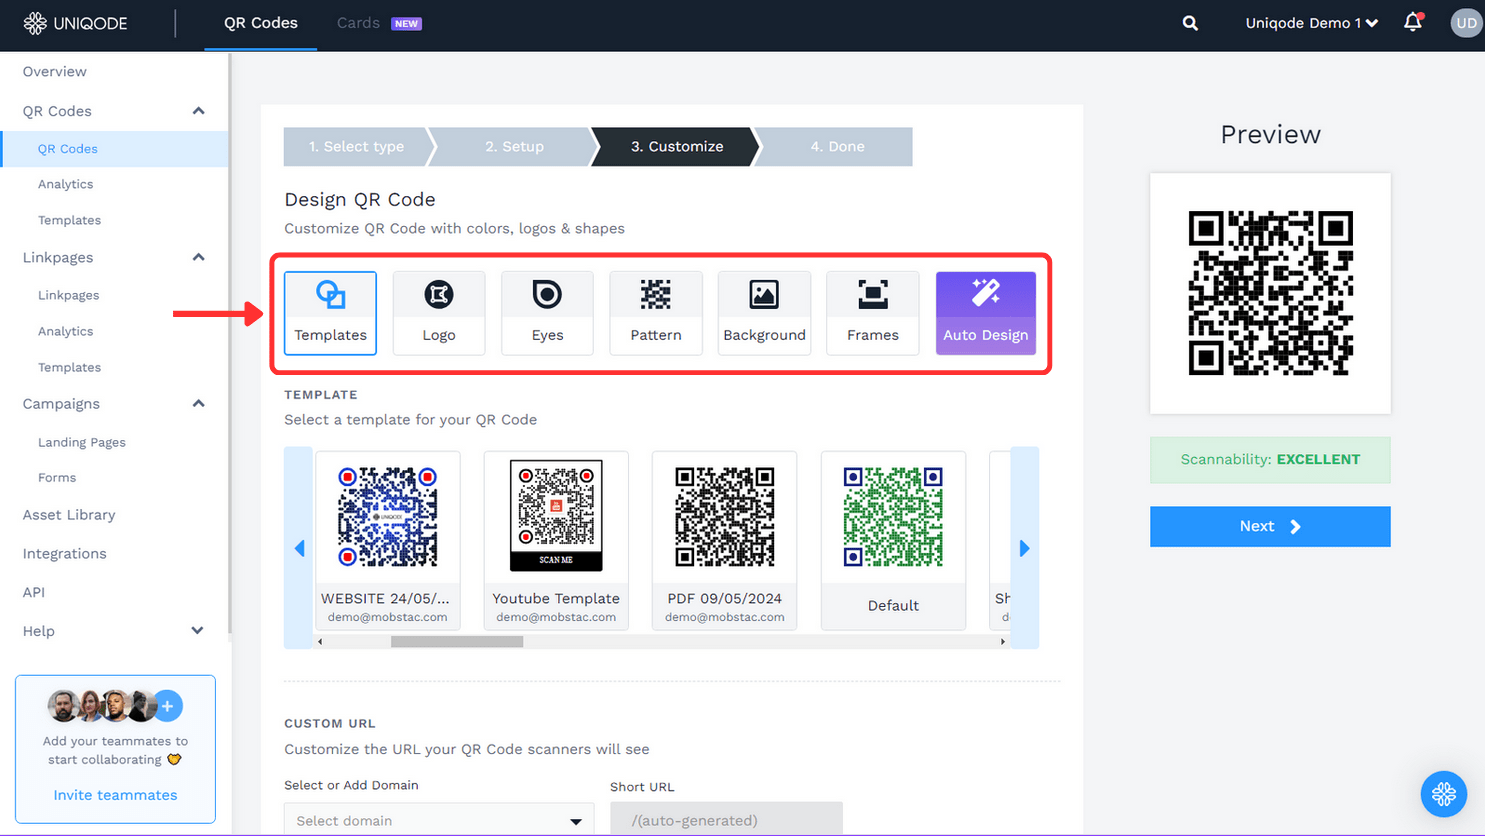Open the floating help widget

1443,794
